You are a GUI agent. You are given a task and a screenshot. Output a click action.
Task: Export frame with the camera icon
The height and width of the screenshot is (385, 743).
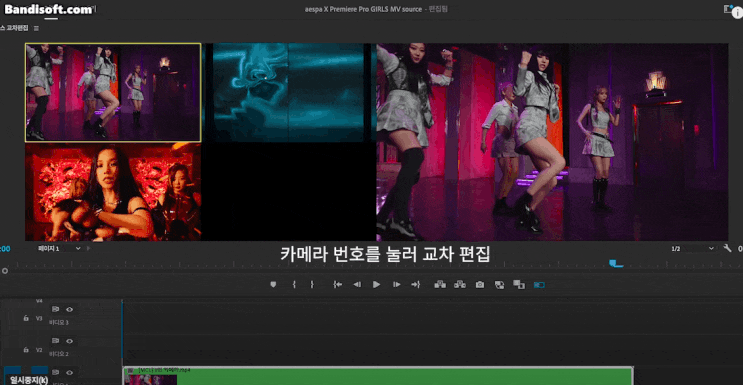tap(480, 284)
